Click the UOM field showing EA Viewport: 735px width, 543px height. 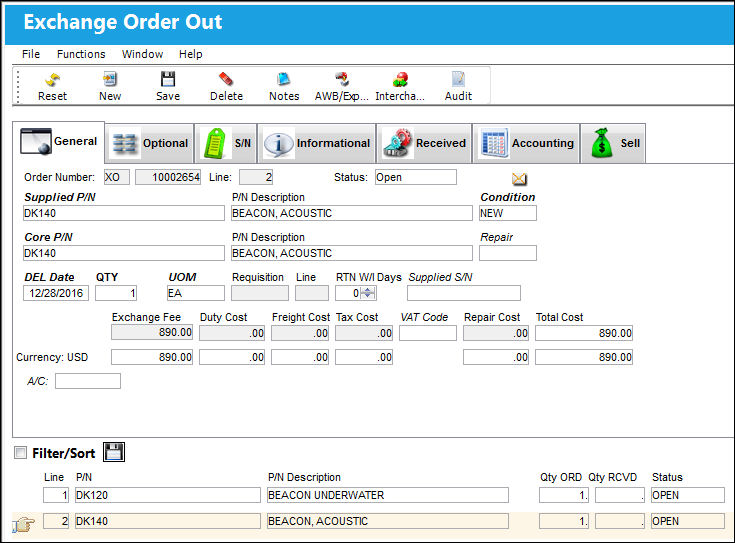pos(195,293)
